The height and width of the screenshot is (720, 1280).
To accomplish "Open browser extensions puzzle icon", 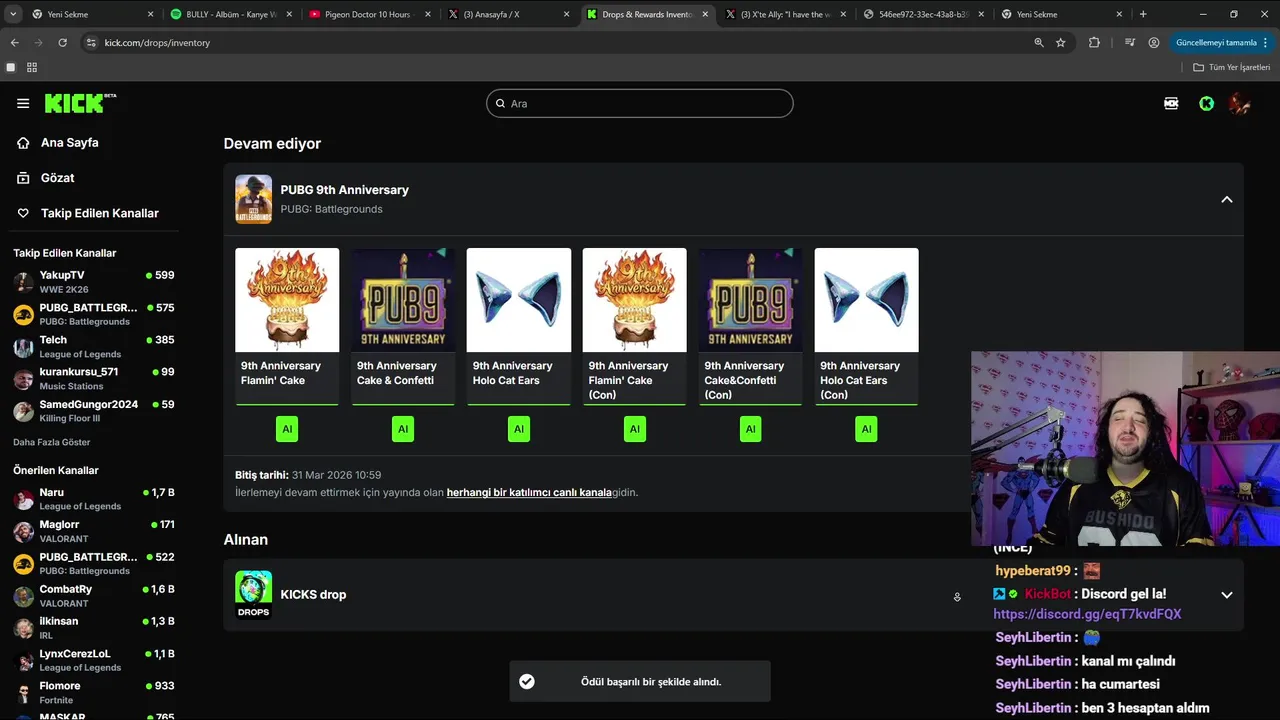I will click(1094, 43).
